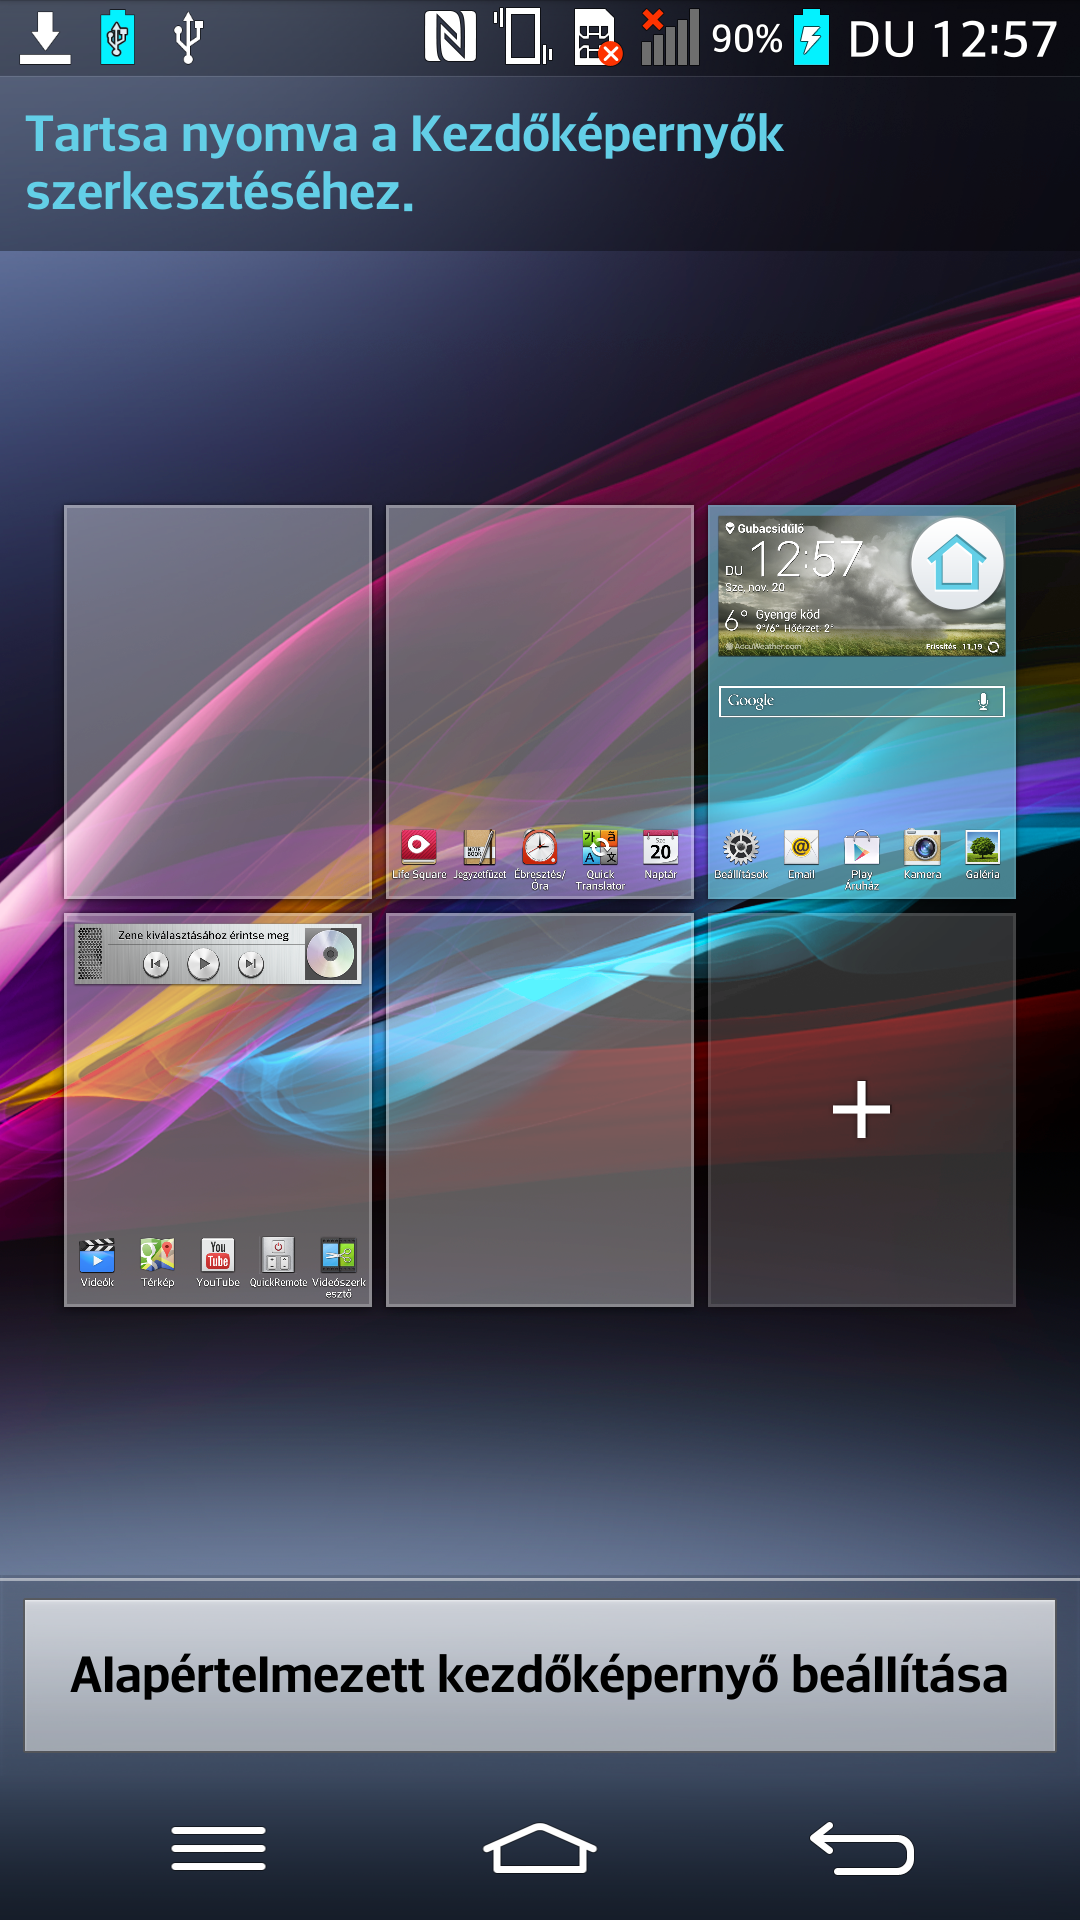Select the empty top-left home screen thumbnail
Screen dimensions: 1080x1920
tap(218, 702)
